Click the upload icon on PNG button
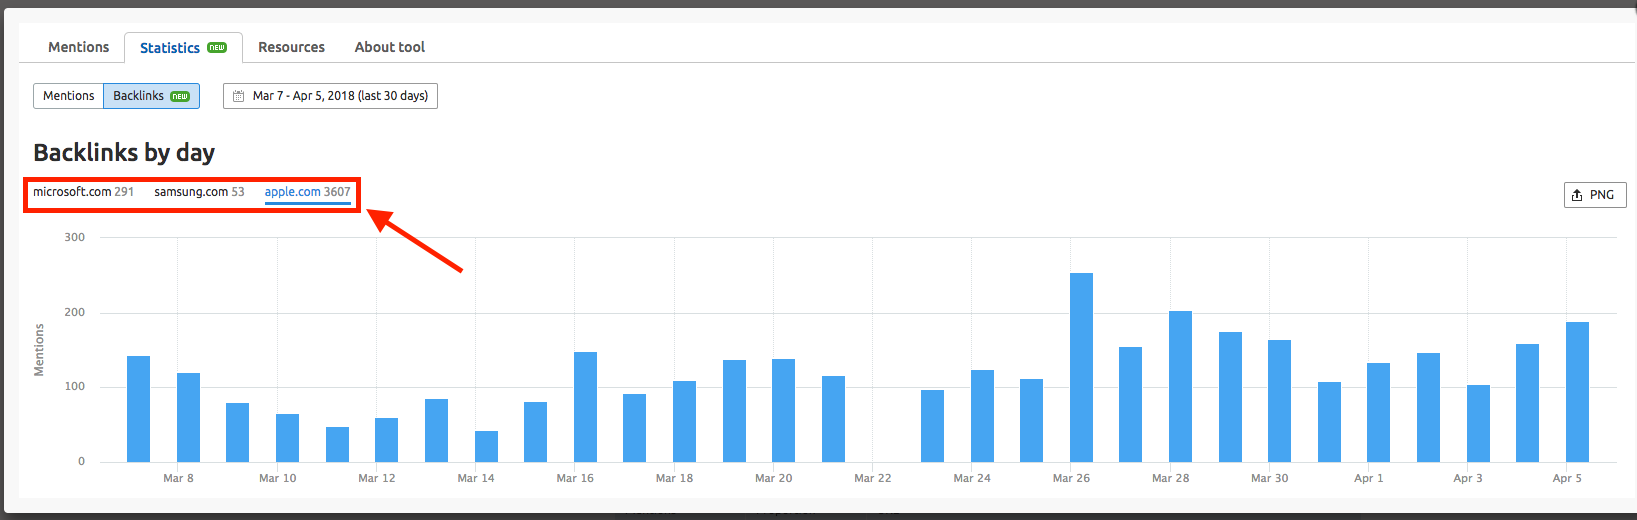This screenshot has height=520, width=1637. point(1577,195)
